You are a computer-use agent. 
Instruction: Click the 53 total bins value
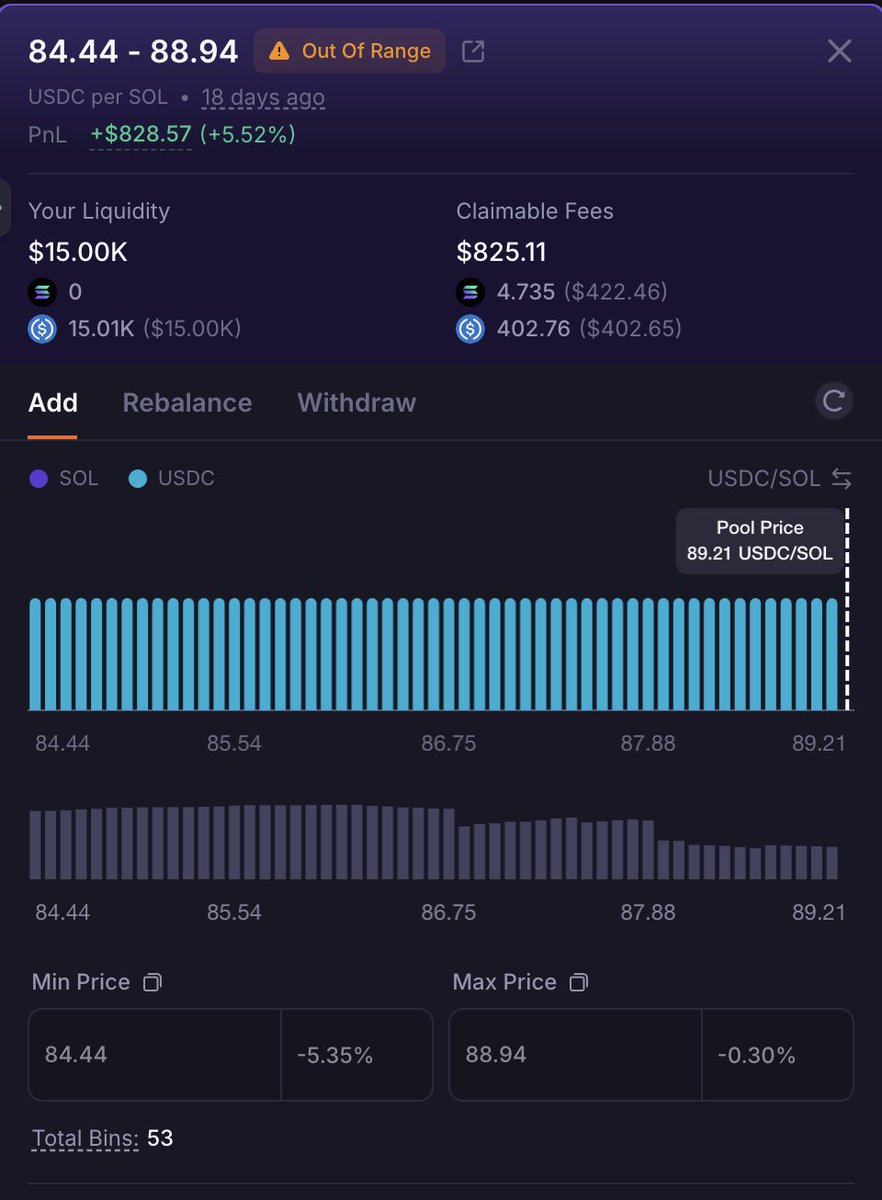pos(160,1138)
